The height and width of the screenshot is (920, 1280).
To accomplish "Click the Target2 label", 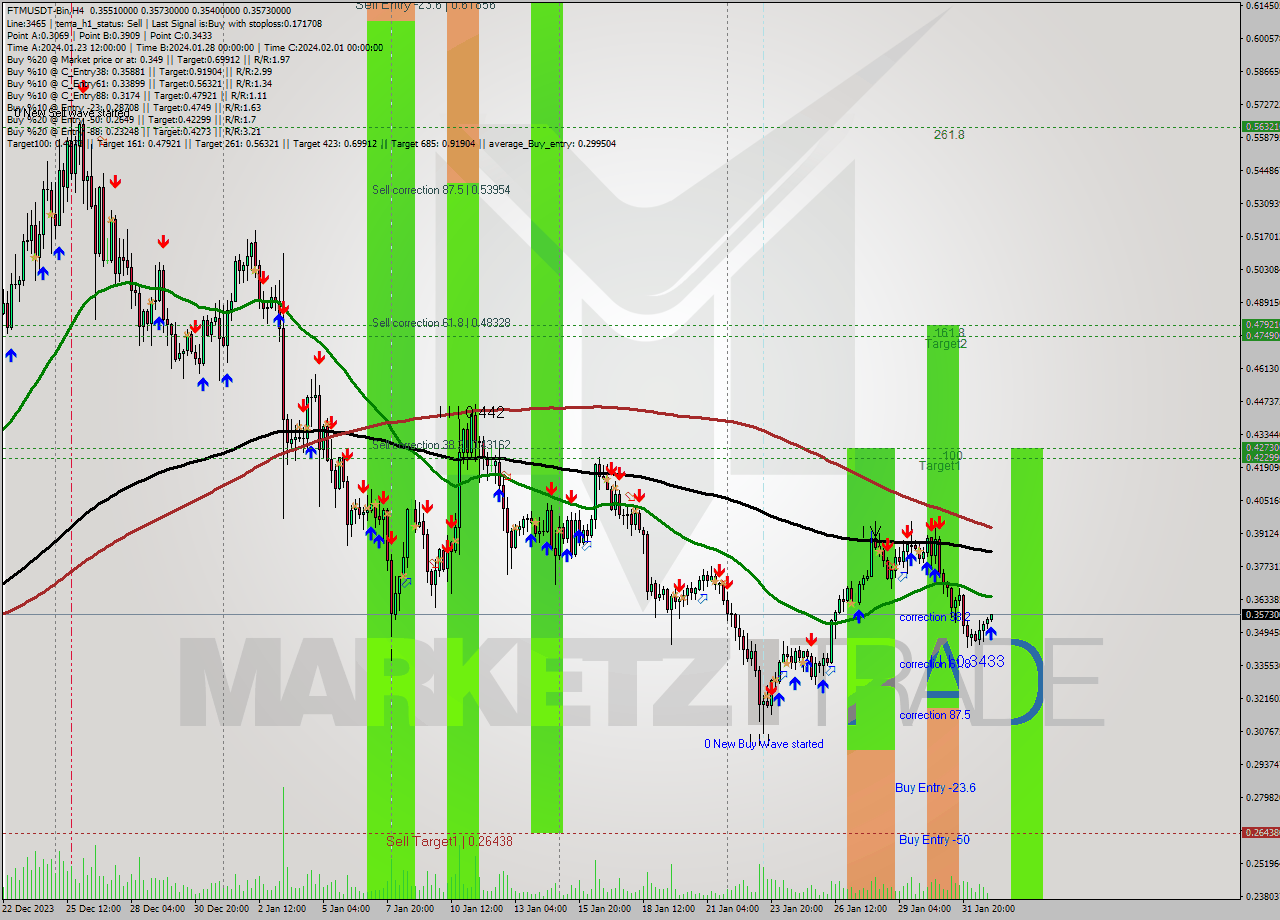I will click(945, 344).
